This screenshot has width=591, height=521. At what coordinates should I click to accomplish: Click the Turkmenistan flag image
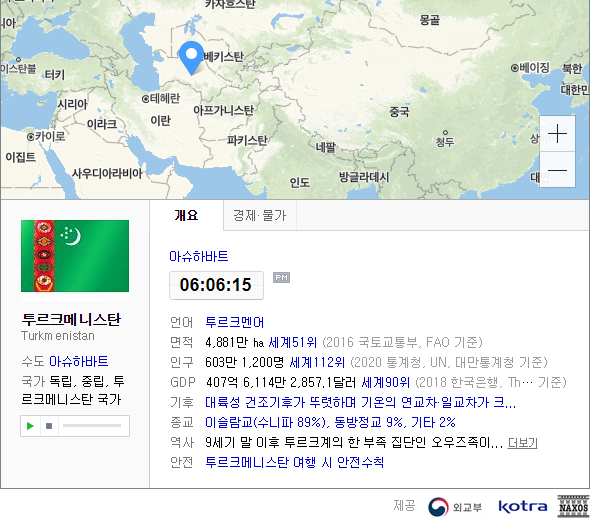click(75, 256)
